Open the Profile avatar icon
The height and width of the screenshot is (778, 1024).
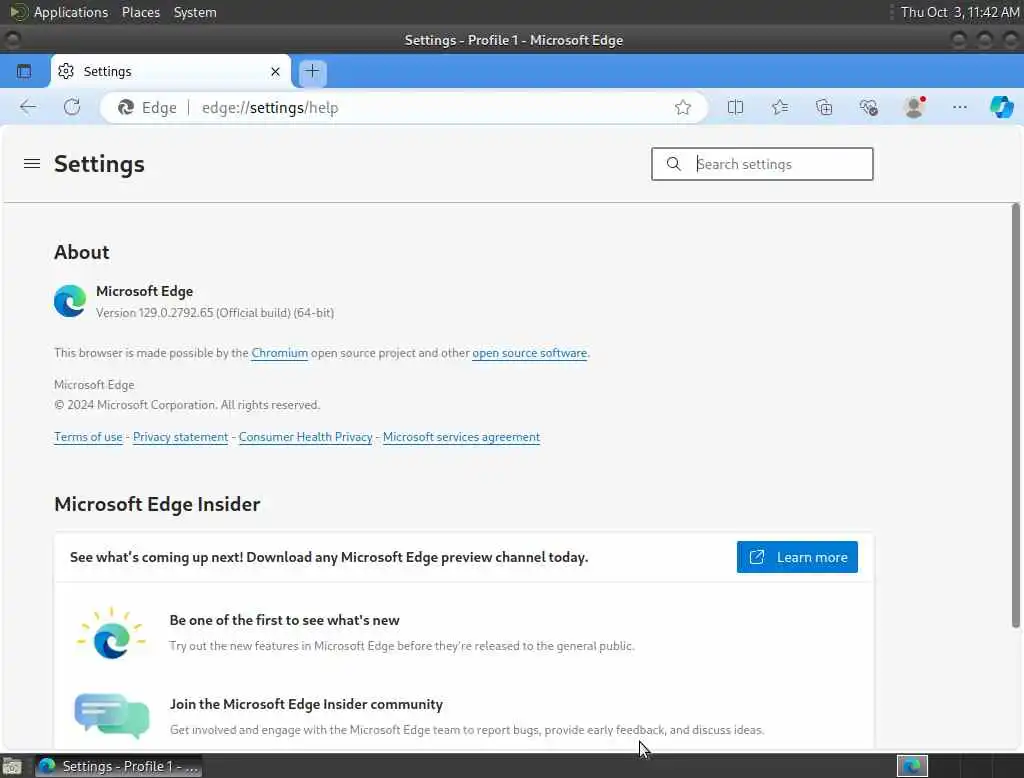pyautogui.click(x=914, y=107)
